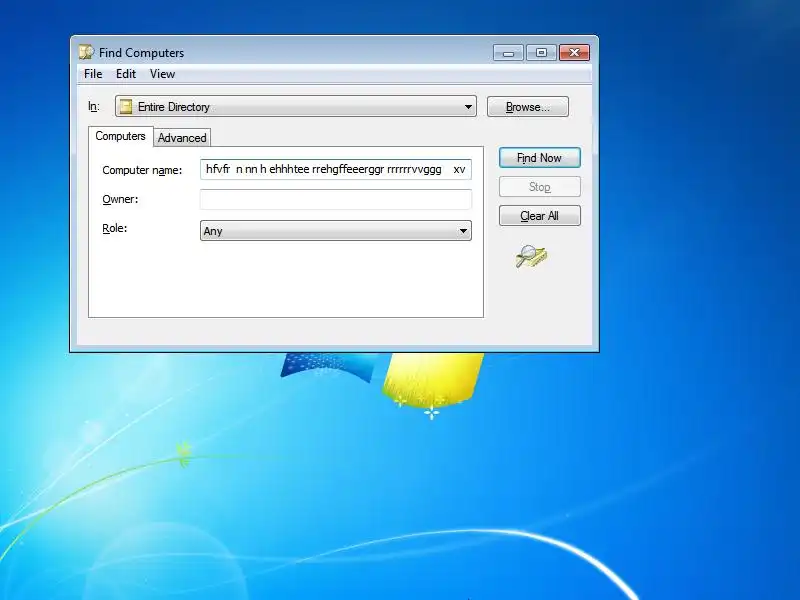The width and height of the screenshot is (800, 600).
Task: Start search with Find Now
Action: [x=539, y=158]
